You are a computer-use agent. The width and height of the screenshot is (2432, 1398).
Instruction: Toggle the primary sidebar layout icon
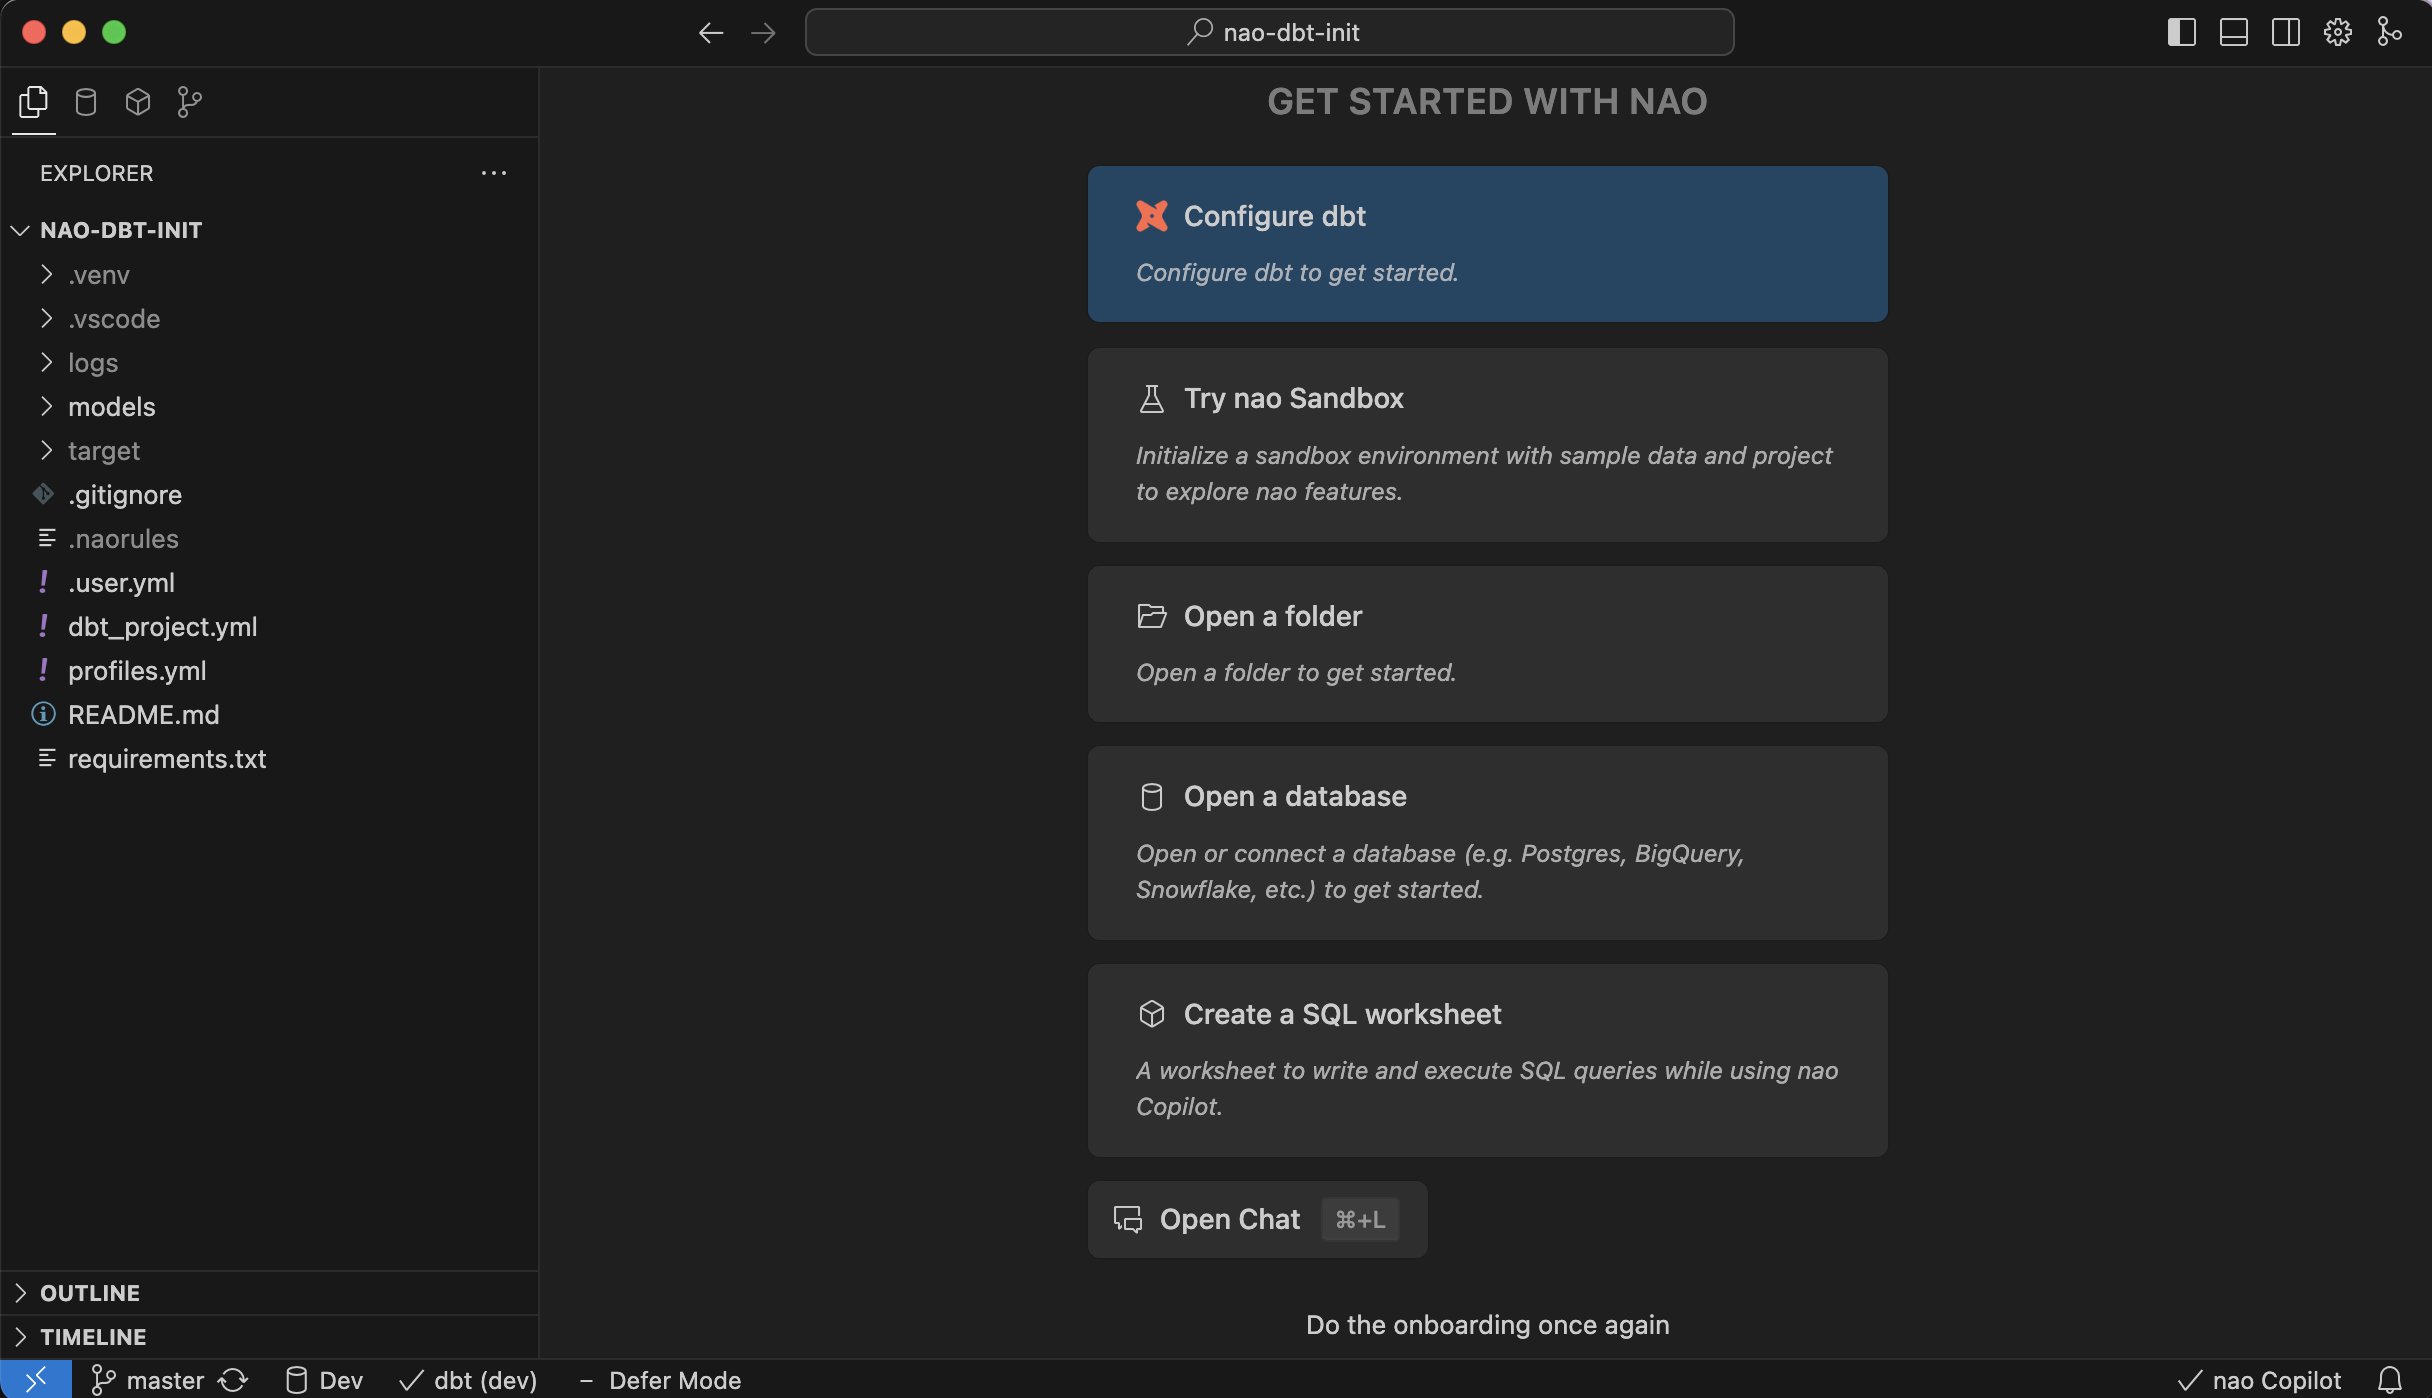pyautogui.click(x=2181, y=33)
